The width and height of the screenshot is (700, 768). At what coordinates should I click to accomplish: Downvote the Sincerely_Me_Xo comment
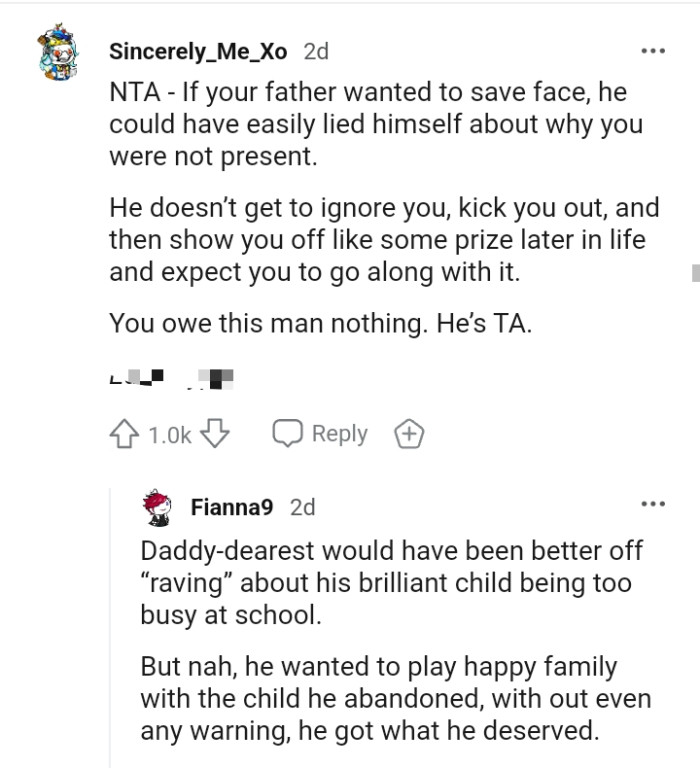tap(216, 434)
